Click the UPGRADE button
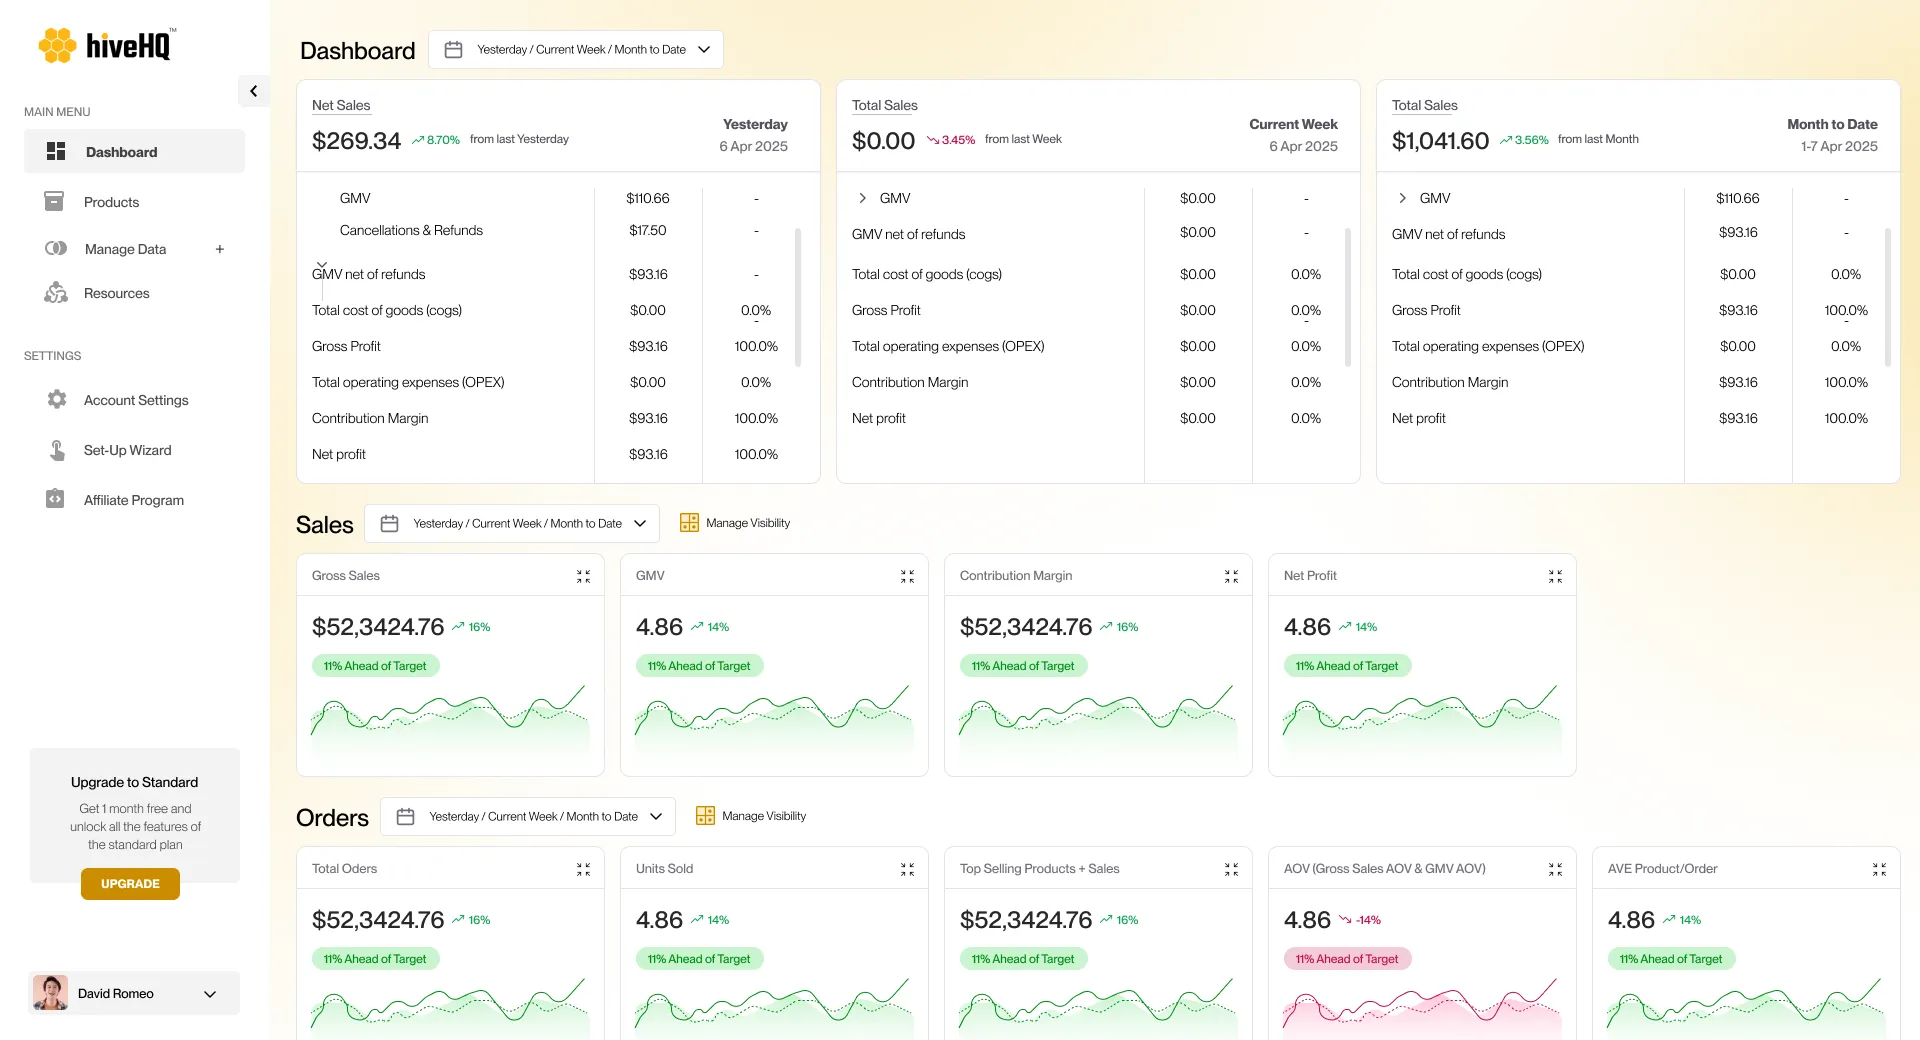Image resolution: width=1920 pixels, height=1040 pixels. click(130, 884)
